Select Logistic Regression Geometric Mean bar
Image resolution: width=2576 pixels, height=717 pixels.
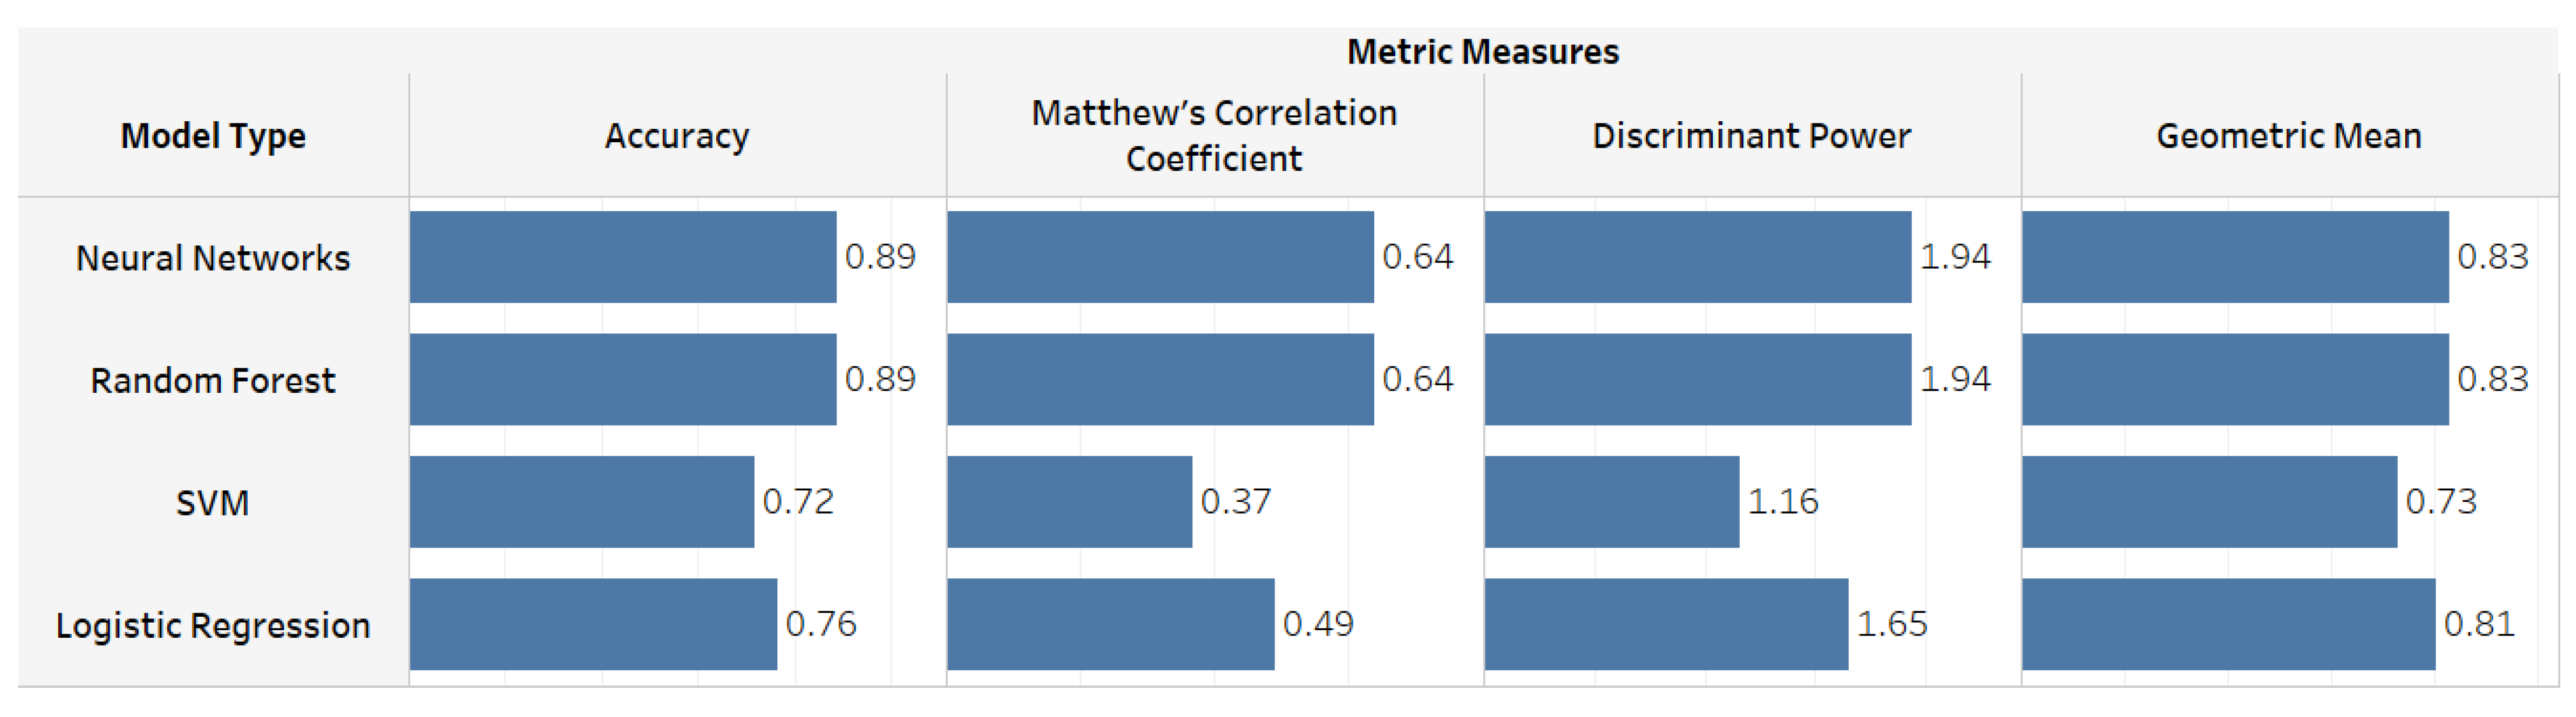[2228, 624]
